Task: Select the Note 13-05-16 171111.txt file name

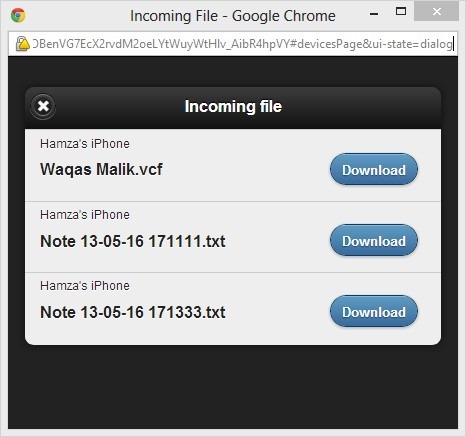Action: point(133,241)
